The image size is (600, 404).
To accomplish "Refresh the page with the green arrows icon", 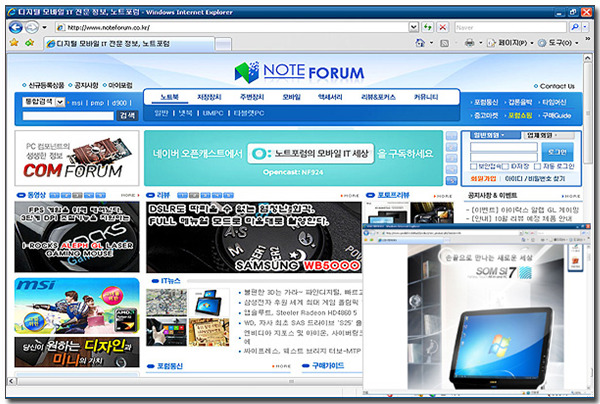I will pyautogui.click(x=427, y=27).
